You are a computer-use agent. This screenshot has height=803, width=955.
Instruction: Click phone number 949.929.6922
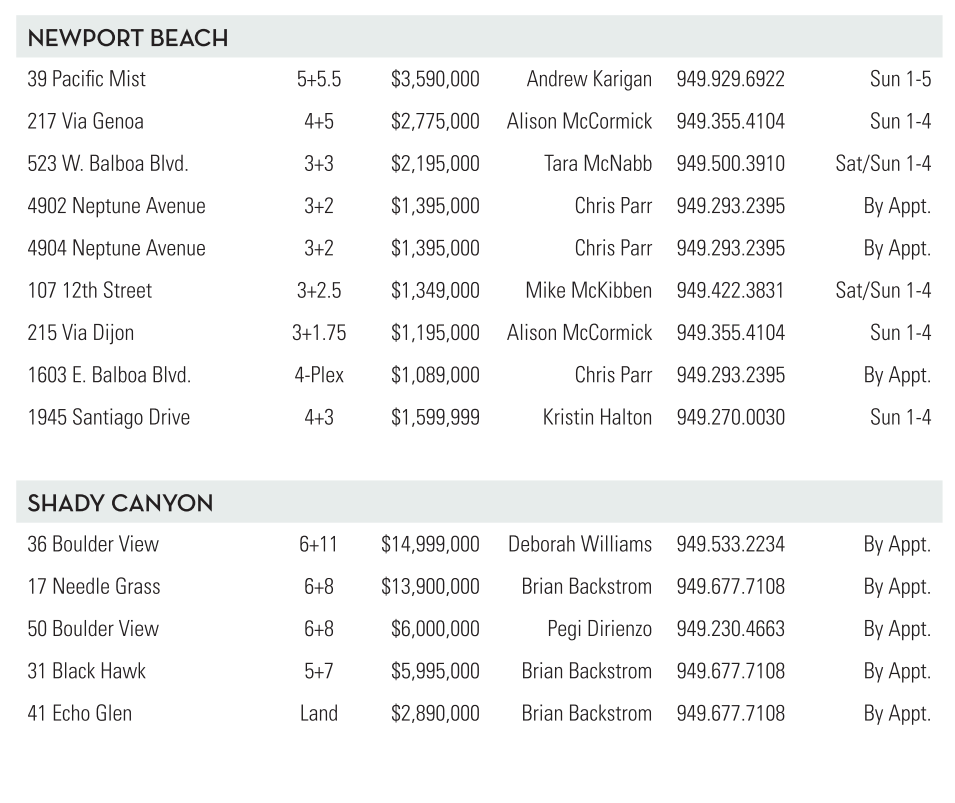[730, 79]
